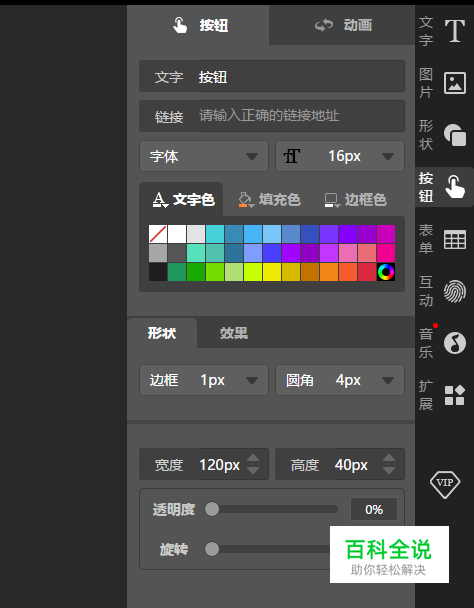
Task: Pick the hot pink swatch at second-row end
Action: click(386, 253)
